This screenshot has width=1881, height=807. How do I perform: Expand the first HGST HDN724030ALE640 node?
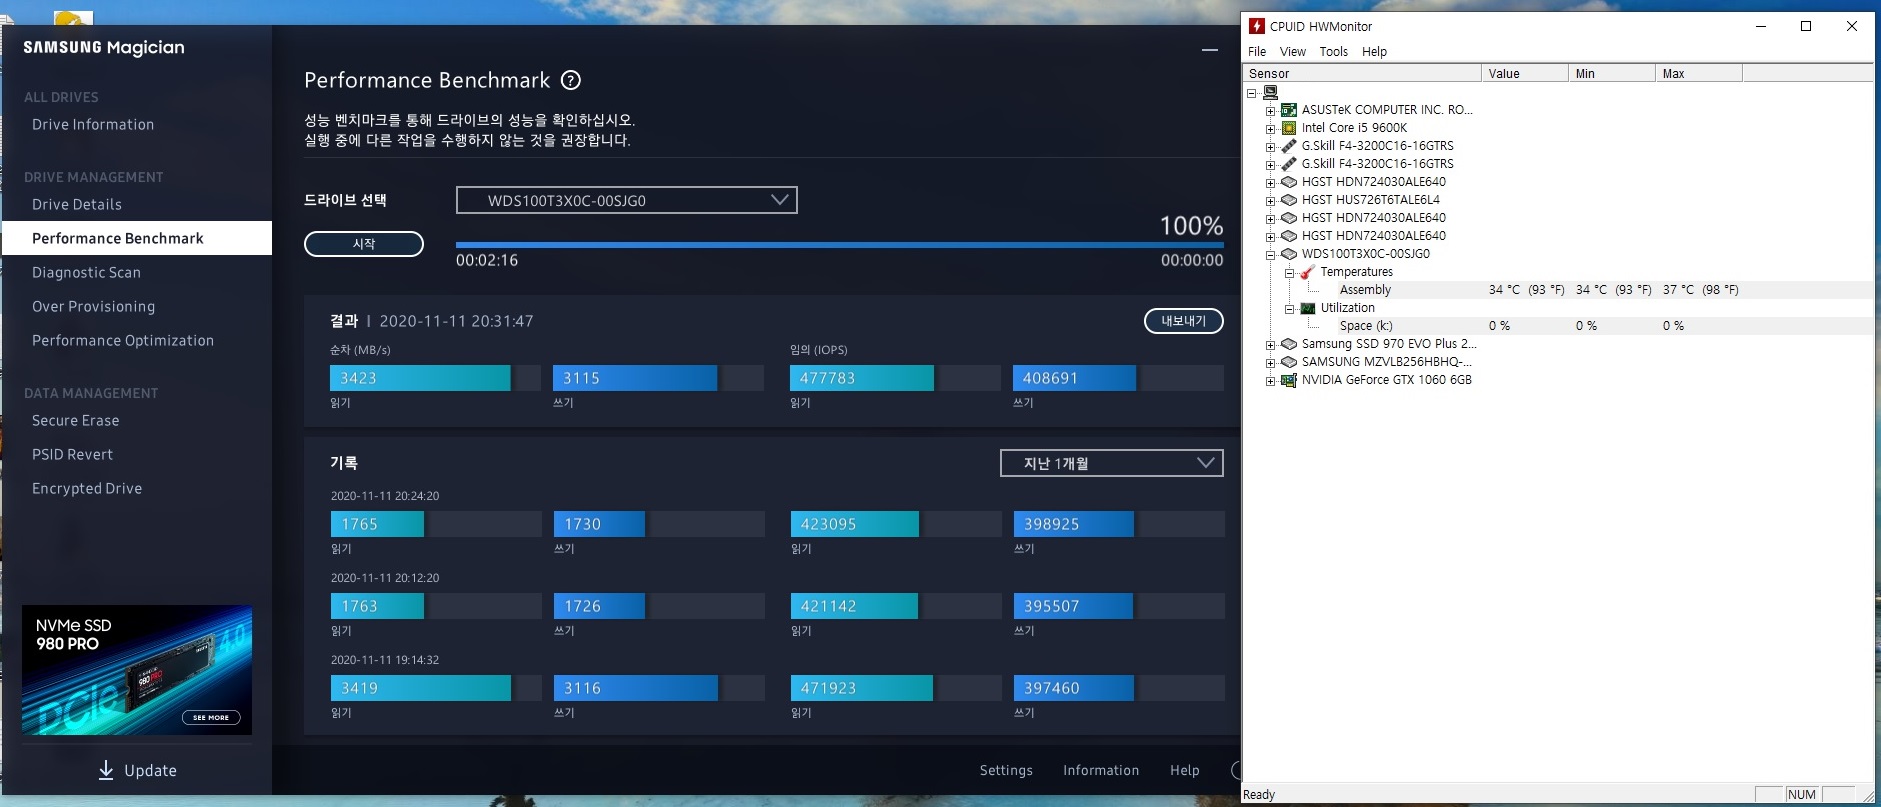pyautogui.click(x=1270, y=182)
